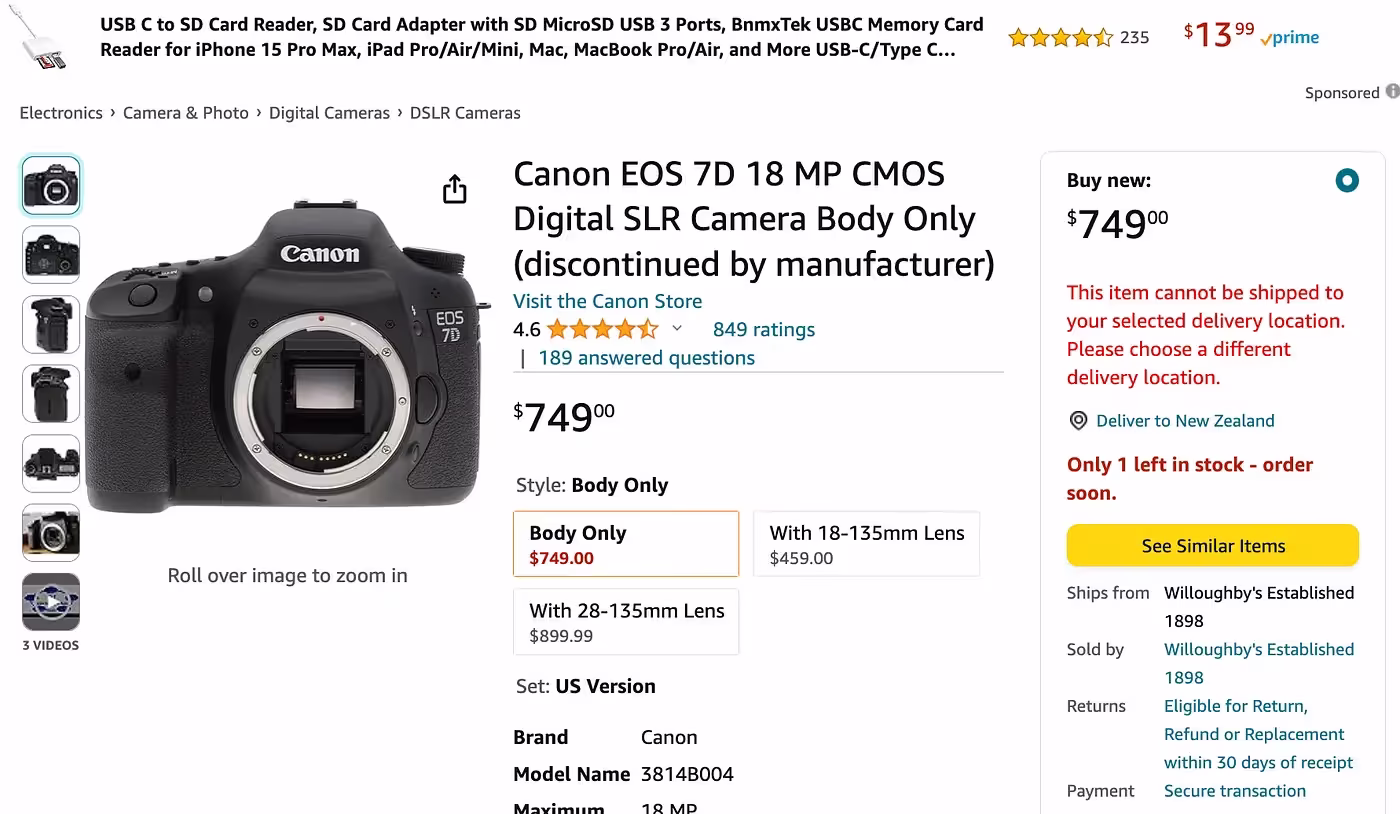Image resolution: width=1400 pixels, height=814 pixels.
Task: Play the product videos thumbnail
Action: pyautogui.click(x=51, y=601)
